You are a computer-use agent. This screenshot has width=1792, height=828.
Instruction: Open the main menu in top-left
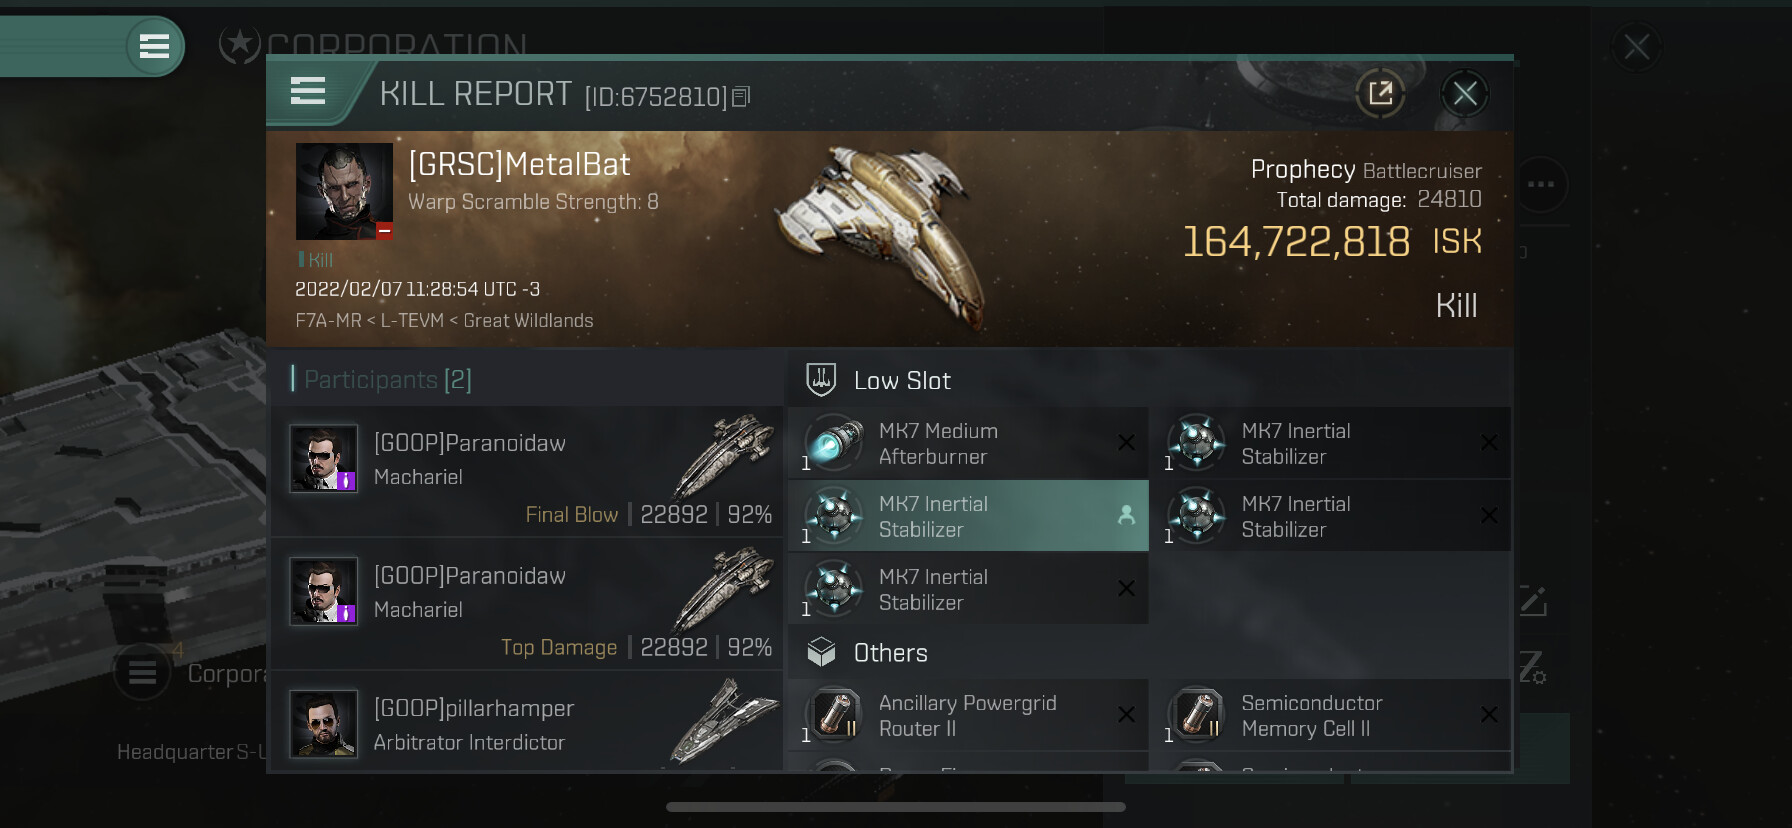click(x=154, y=46)
